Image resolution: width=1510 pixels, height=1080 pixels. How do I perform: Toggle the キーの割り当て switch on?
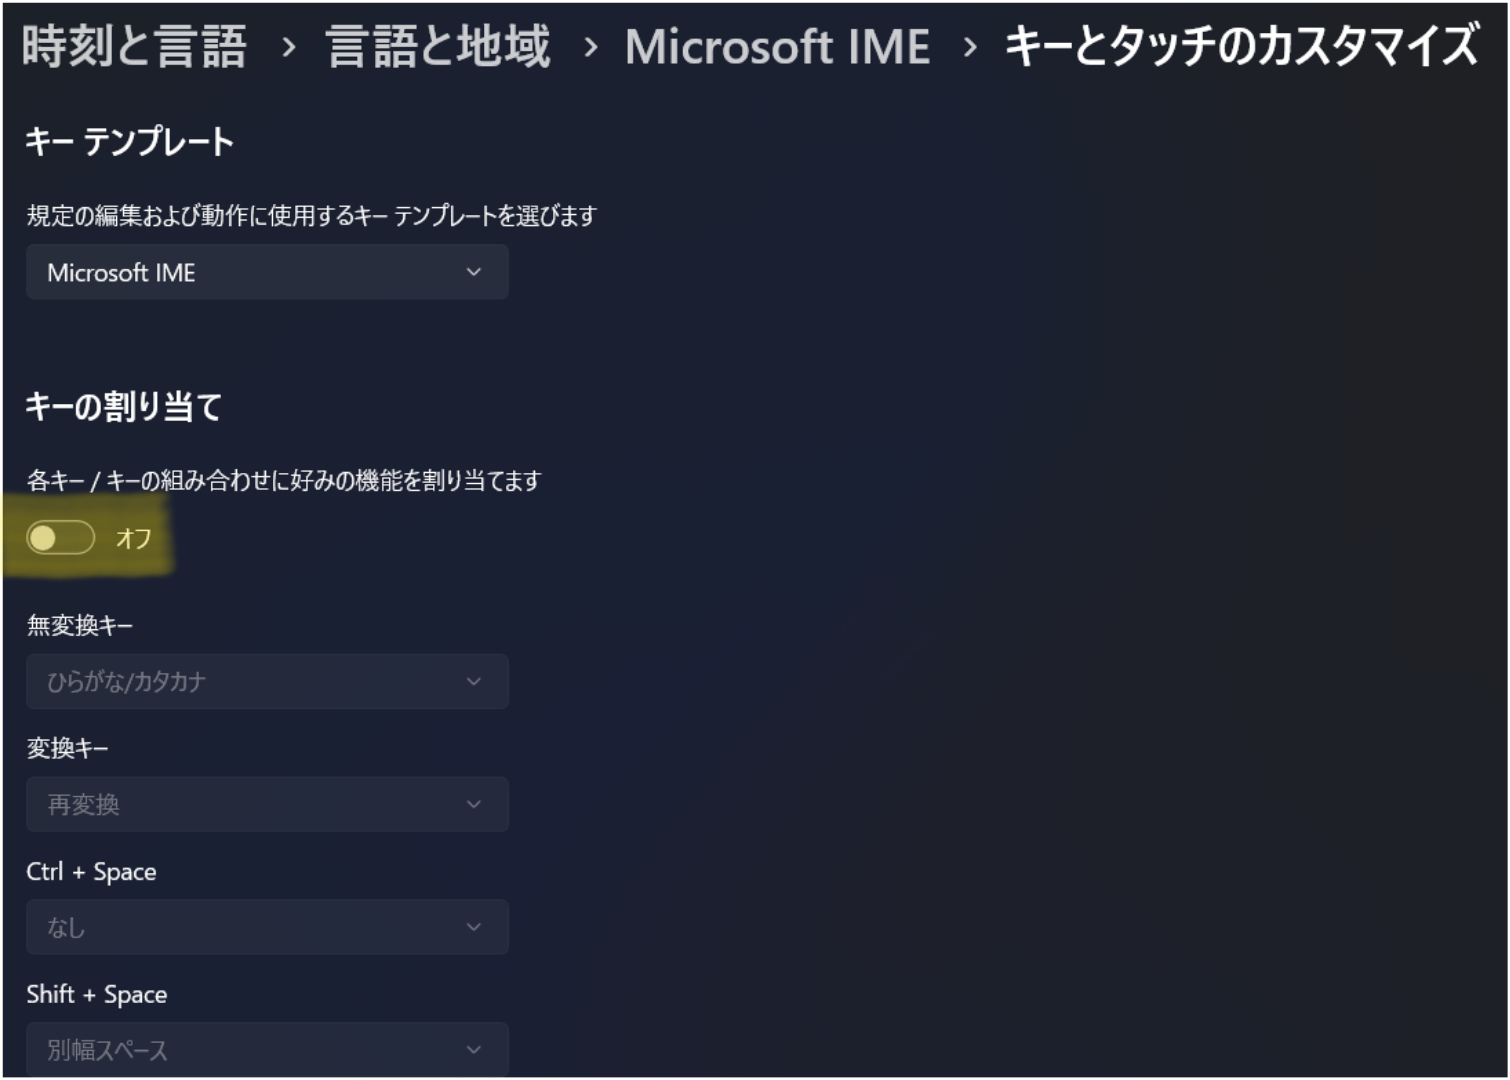coord(60,538)
